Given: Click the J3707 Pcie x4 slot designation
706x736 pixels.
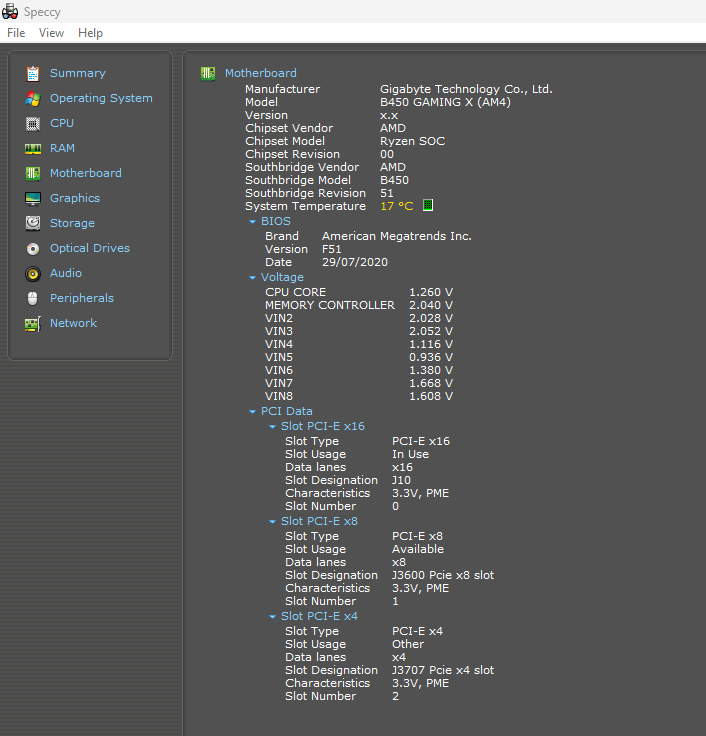Looking at the screenshot, I should [x=443, y=670].
